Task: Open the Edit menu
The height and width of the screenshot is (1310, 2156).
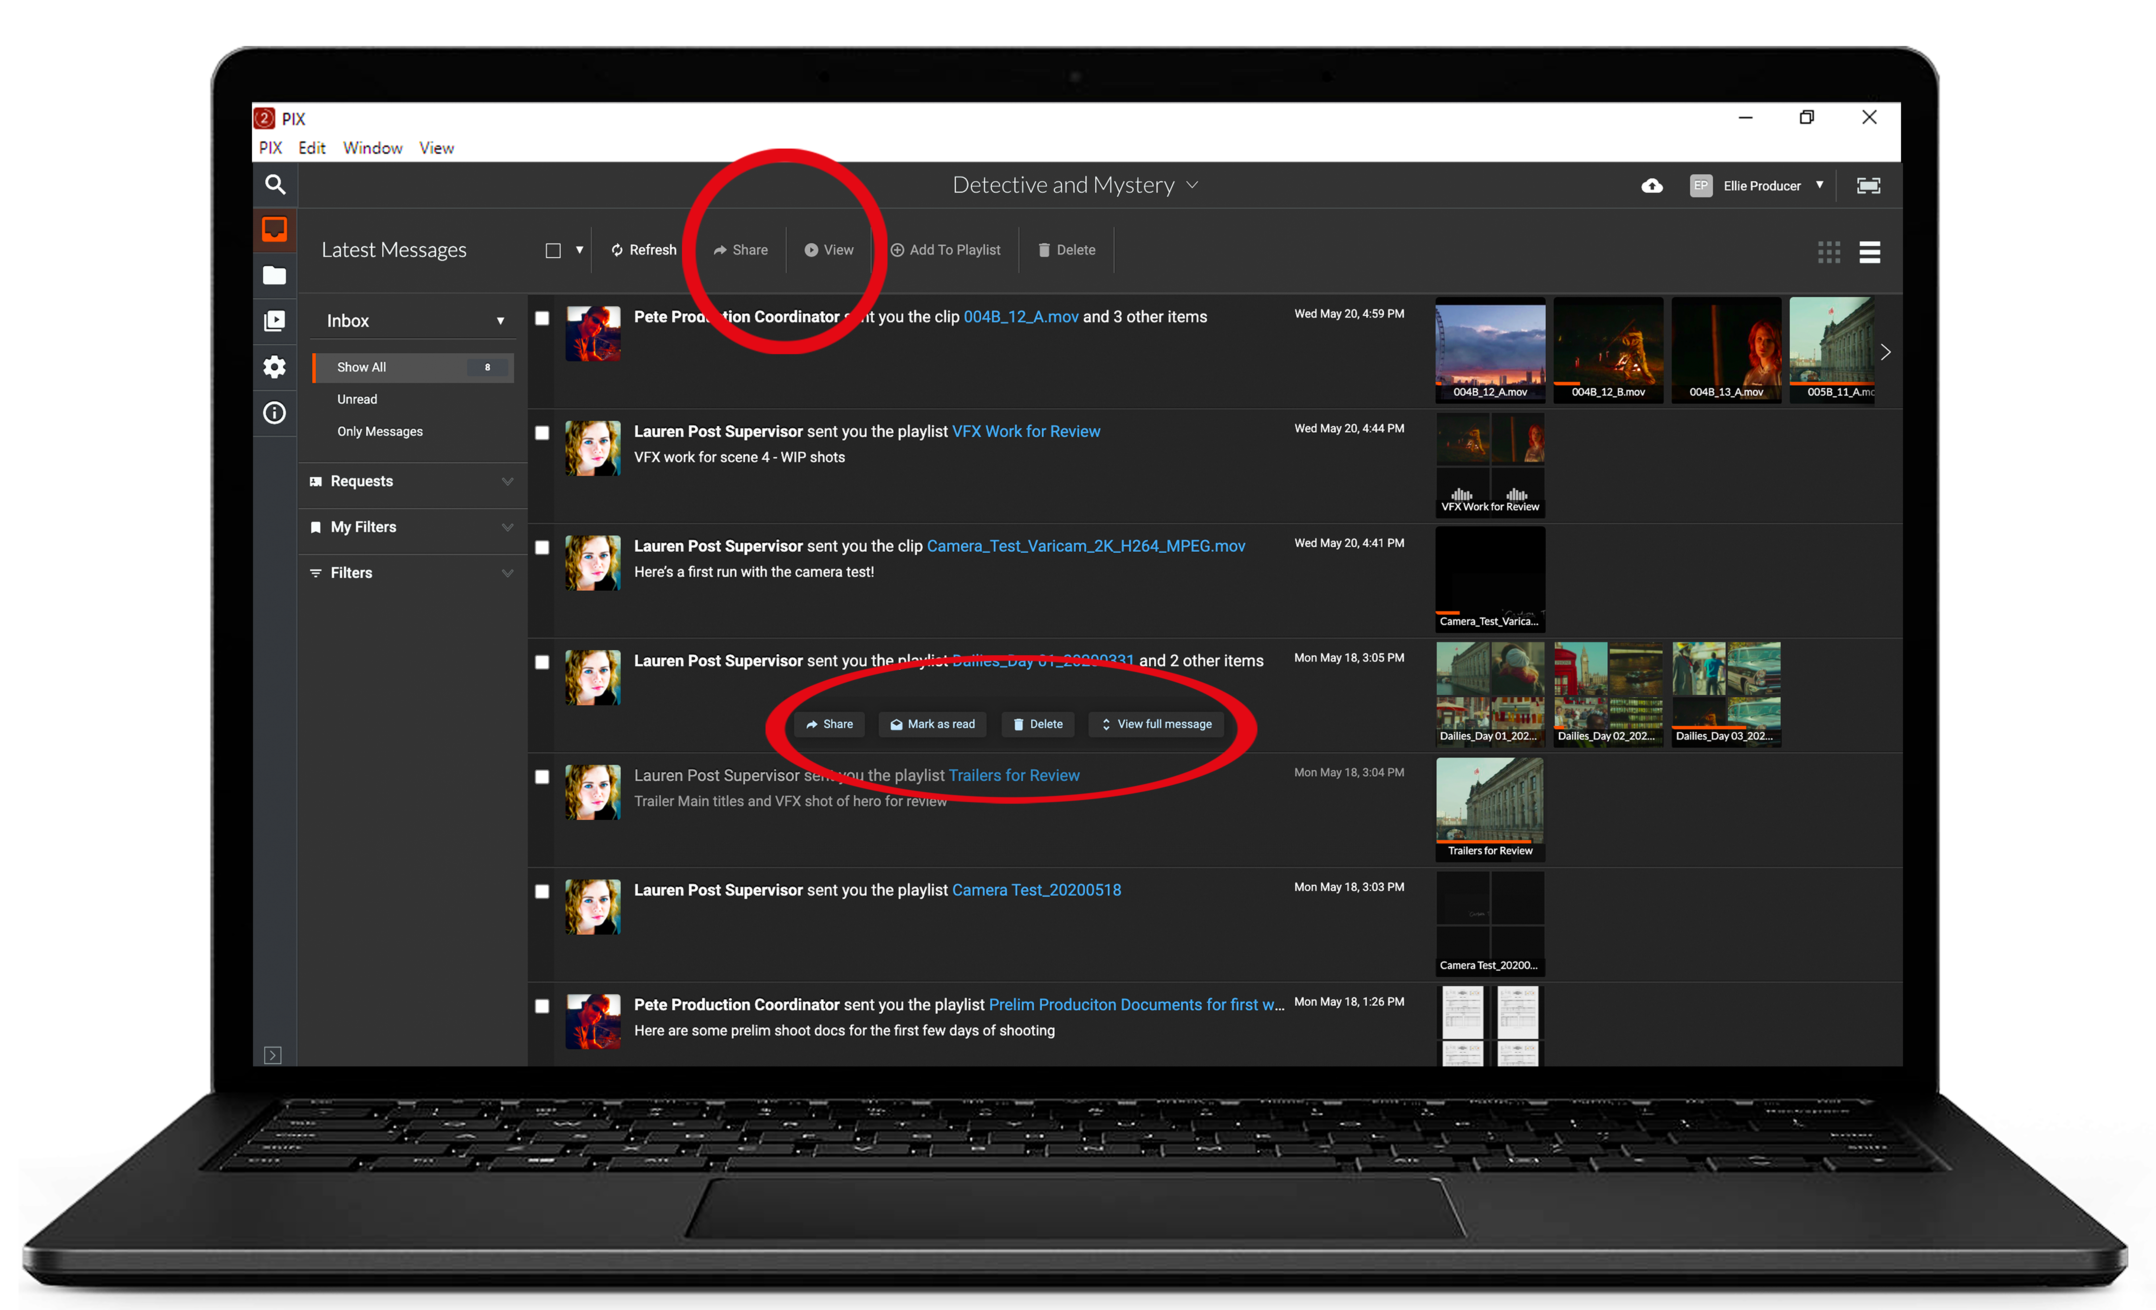Action: [x=311, y=148]
